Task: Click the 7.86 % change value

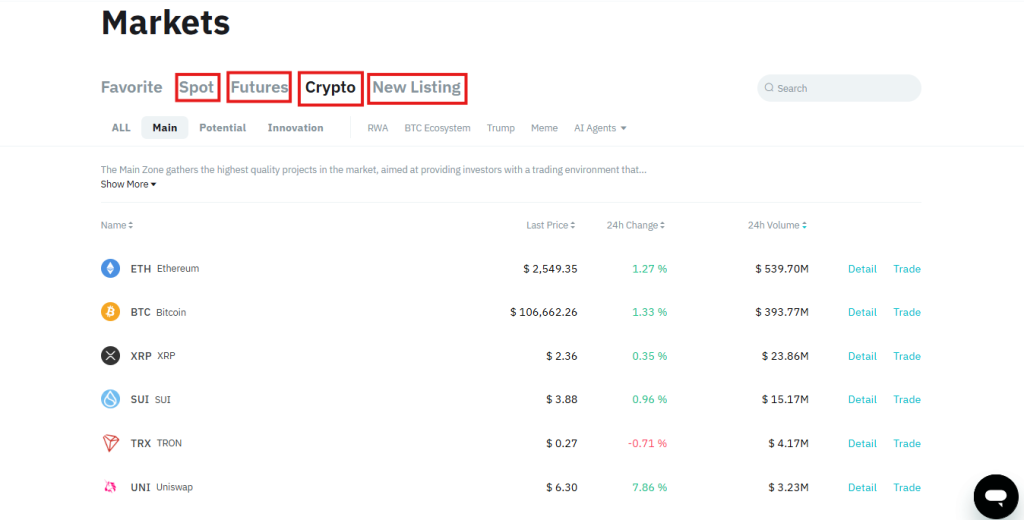Action: (650, 487)
